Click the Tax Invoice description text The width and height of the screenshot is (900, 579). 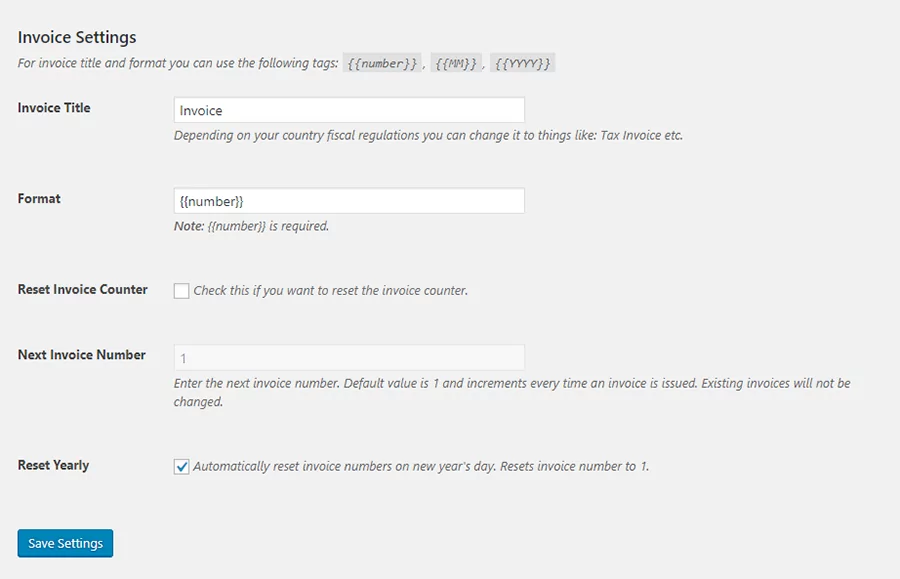click(428, 135)
